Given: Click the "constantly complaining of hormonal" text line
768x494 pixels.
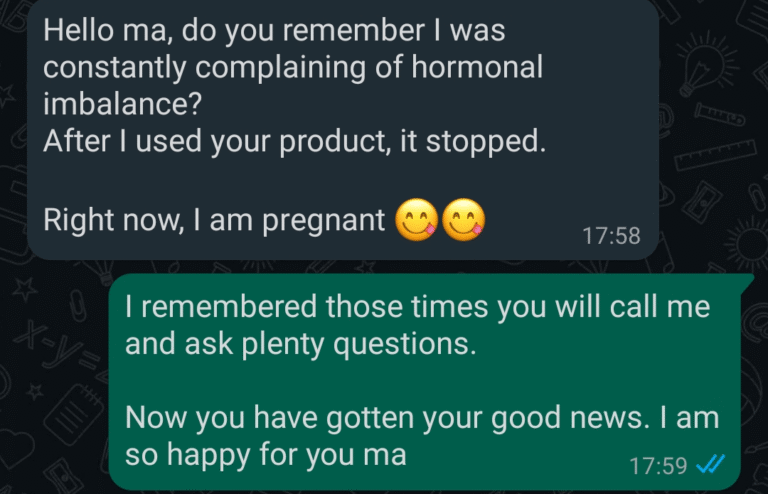Looking at the screenshot, I should [x=293, y=67].
